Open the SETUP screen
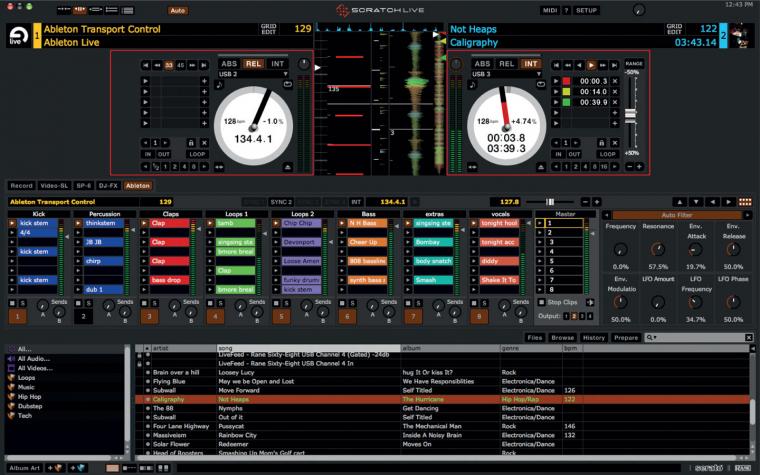 [x=586, y=10]
